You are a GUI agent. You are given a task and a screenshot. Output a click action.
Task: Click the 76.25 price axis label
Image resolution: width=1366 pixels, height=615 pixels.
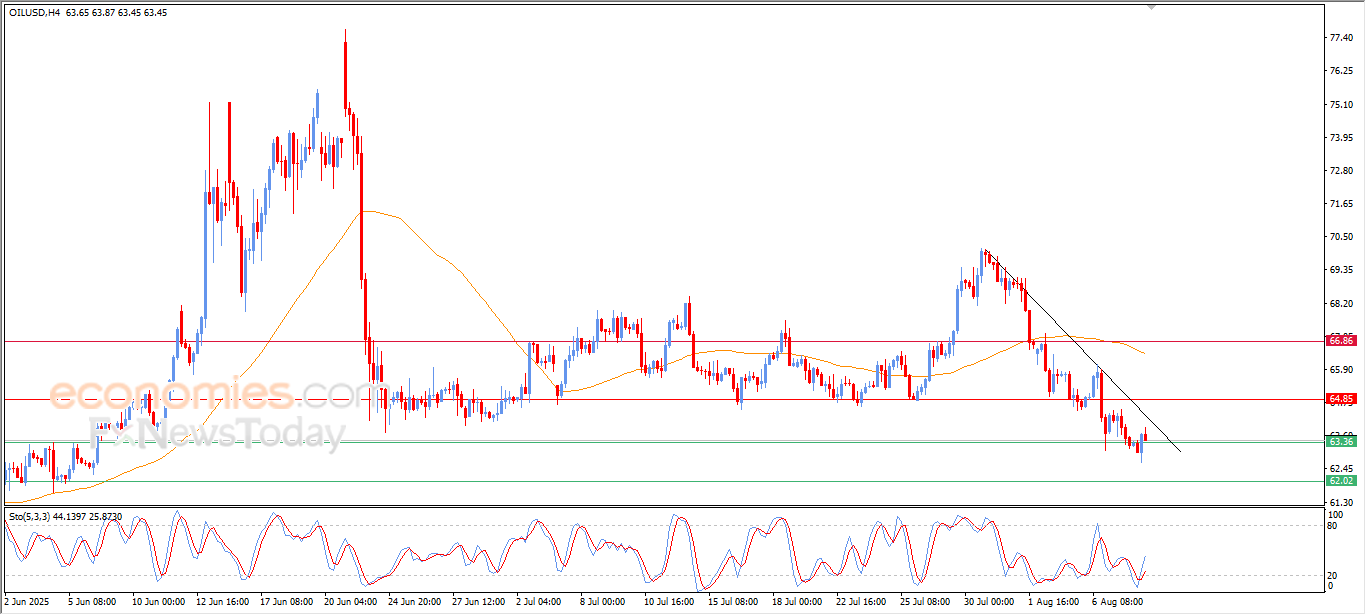pyautogui.click(x=1342, y=71)
